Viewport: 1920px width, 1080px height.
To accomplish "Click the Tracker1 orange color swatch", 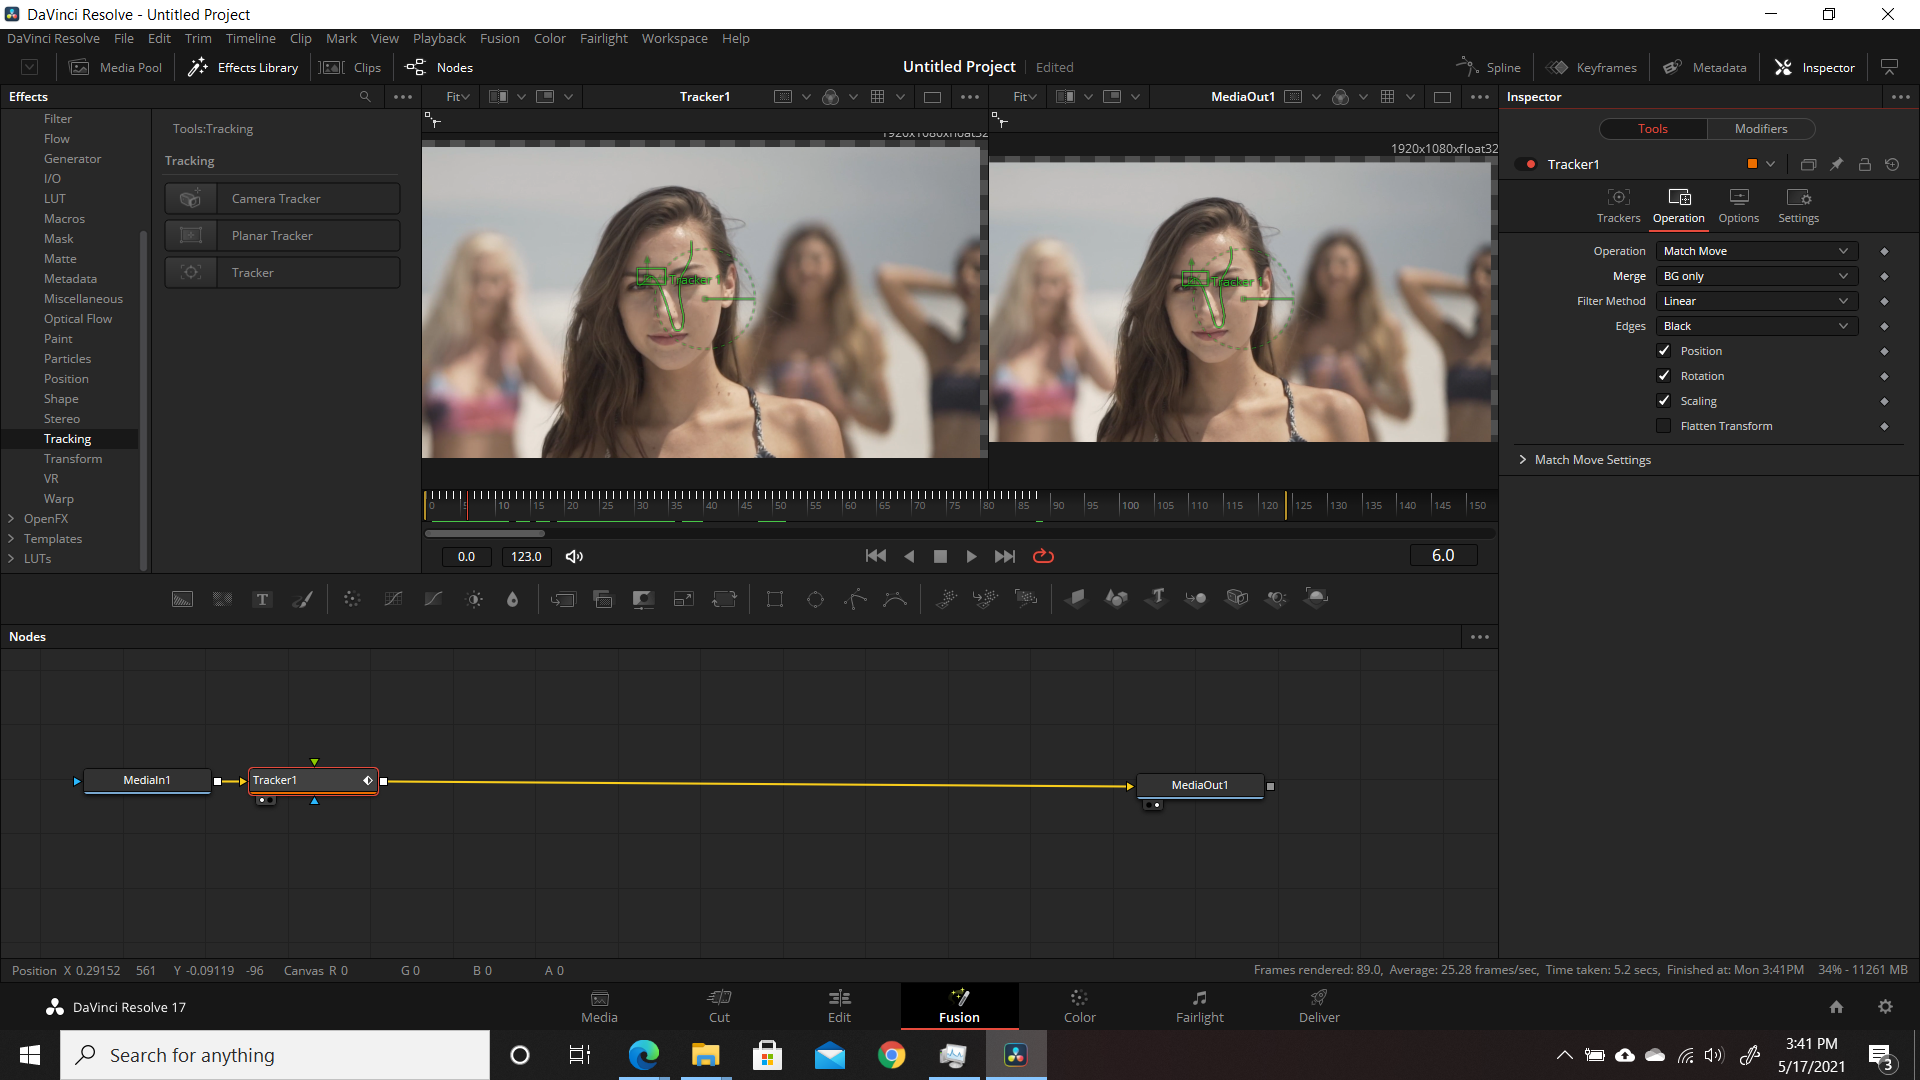I will pyautogui.click(x=1752, y=164).
